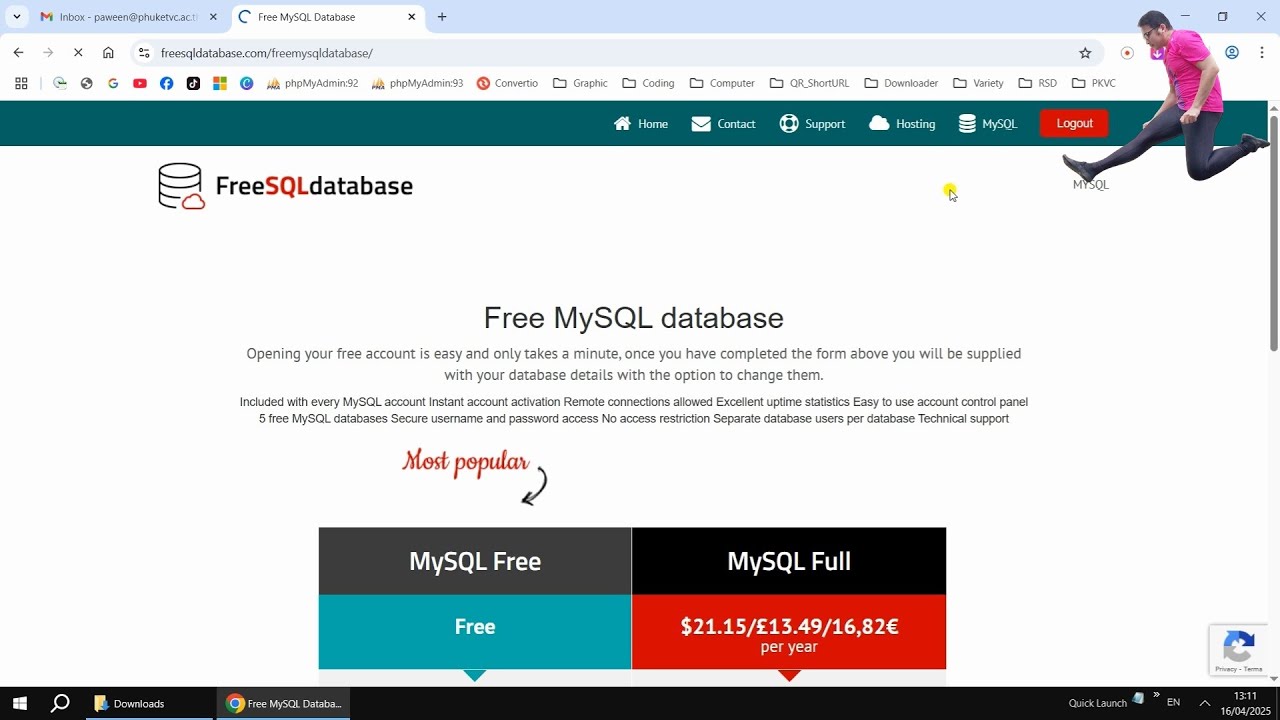
Task: Open the Chrome three-dot menu
Action: [1261, 53]
